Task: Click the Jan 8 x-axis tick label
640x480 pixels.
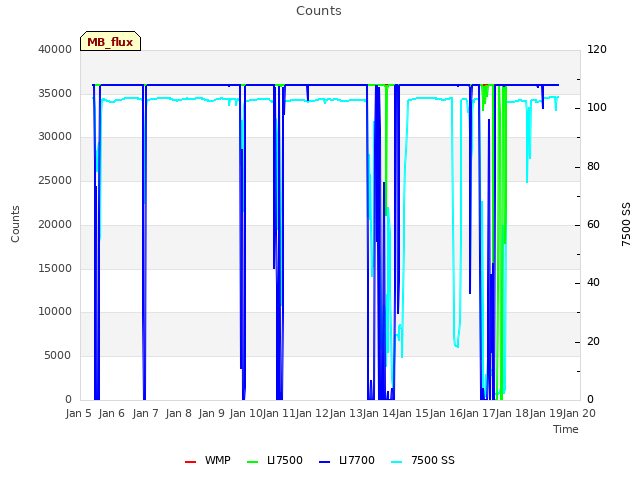Action: (178, 413)
